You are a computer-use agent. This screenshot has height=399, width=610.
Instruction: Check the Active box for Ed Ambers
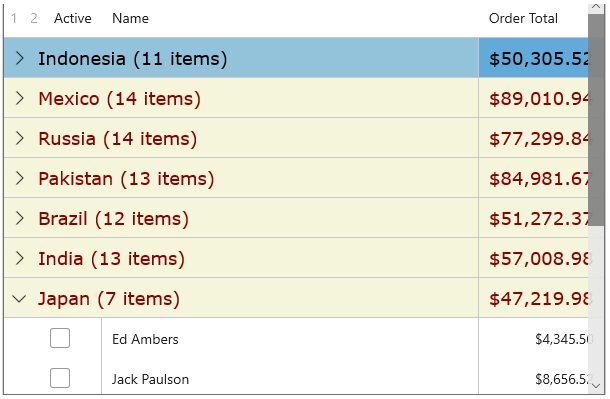(60, 338)
